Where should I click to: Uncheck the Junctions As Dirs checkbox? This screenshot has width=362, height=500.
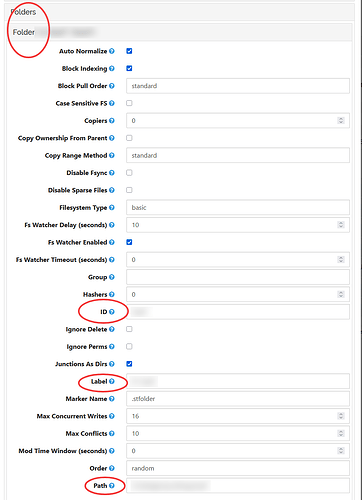129,364
